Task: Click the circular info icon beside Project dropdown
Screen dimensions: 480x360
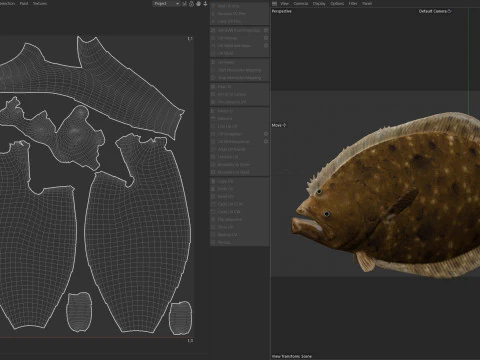Action: click(x=191, y=4)
